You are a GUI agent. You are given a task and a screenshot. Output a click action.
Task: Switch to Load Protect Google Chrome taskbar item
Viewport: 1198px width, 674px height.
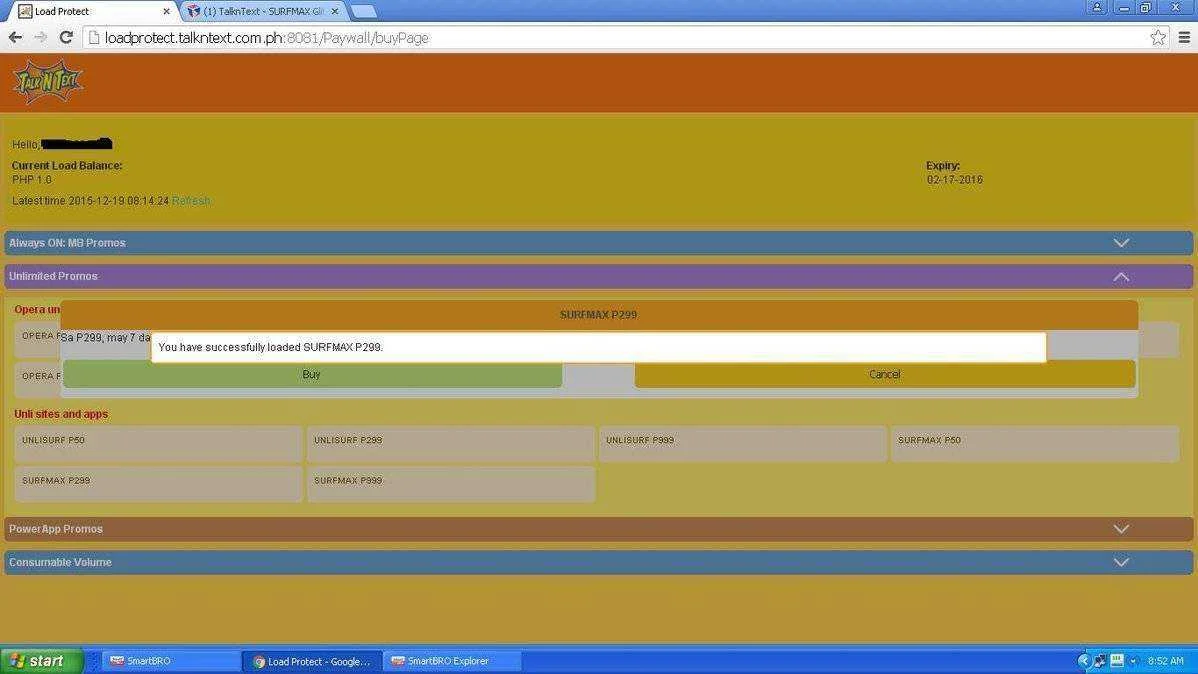click(x=312, y=661)
